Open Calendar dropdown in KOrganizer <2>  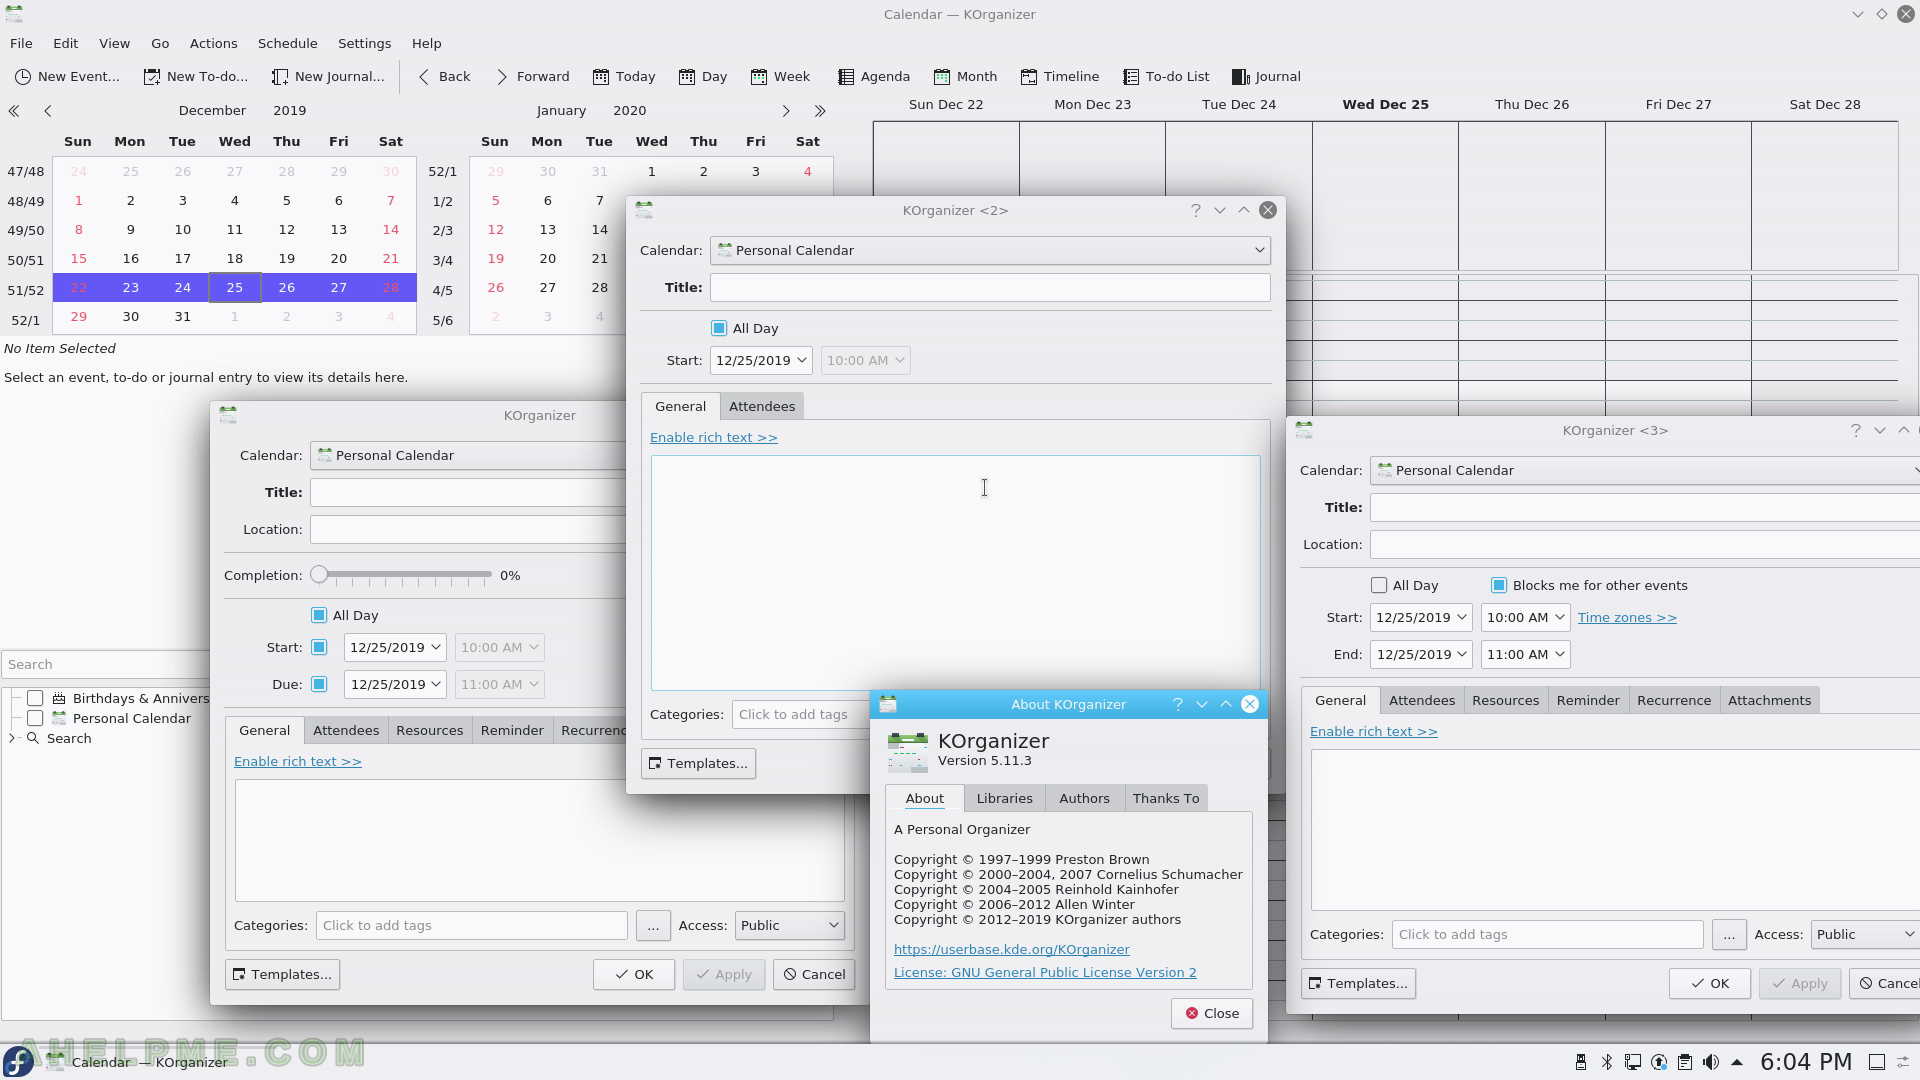pos(990,250)
